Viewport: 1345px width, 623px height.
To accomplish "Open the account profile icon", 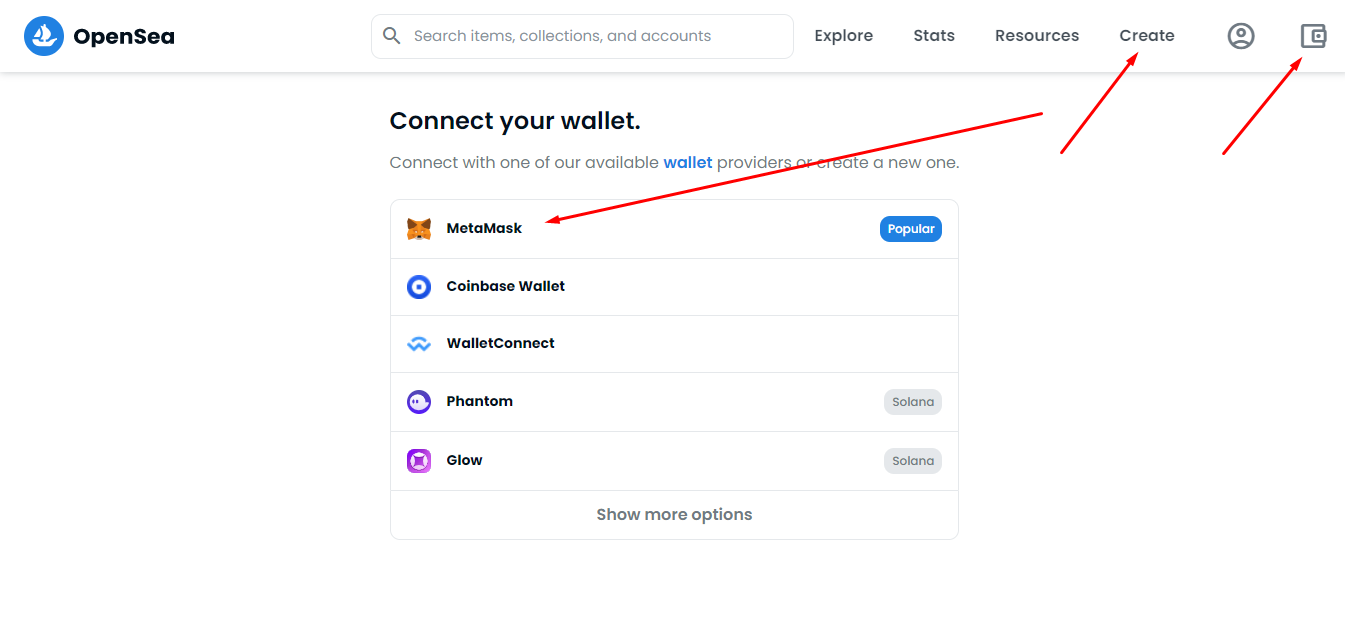I will click(1241, 36).
